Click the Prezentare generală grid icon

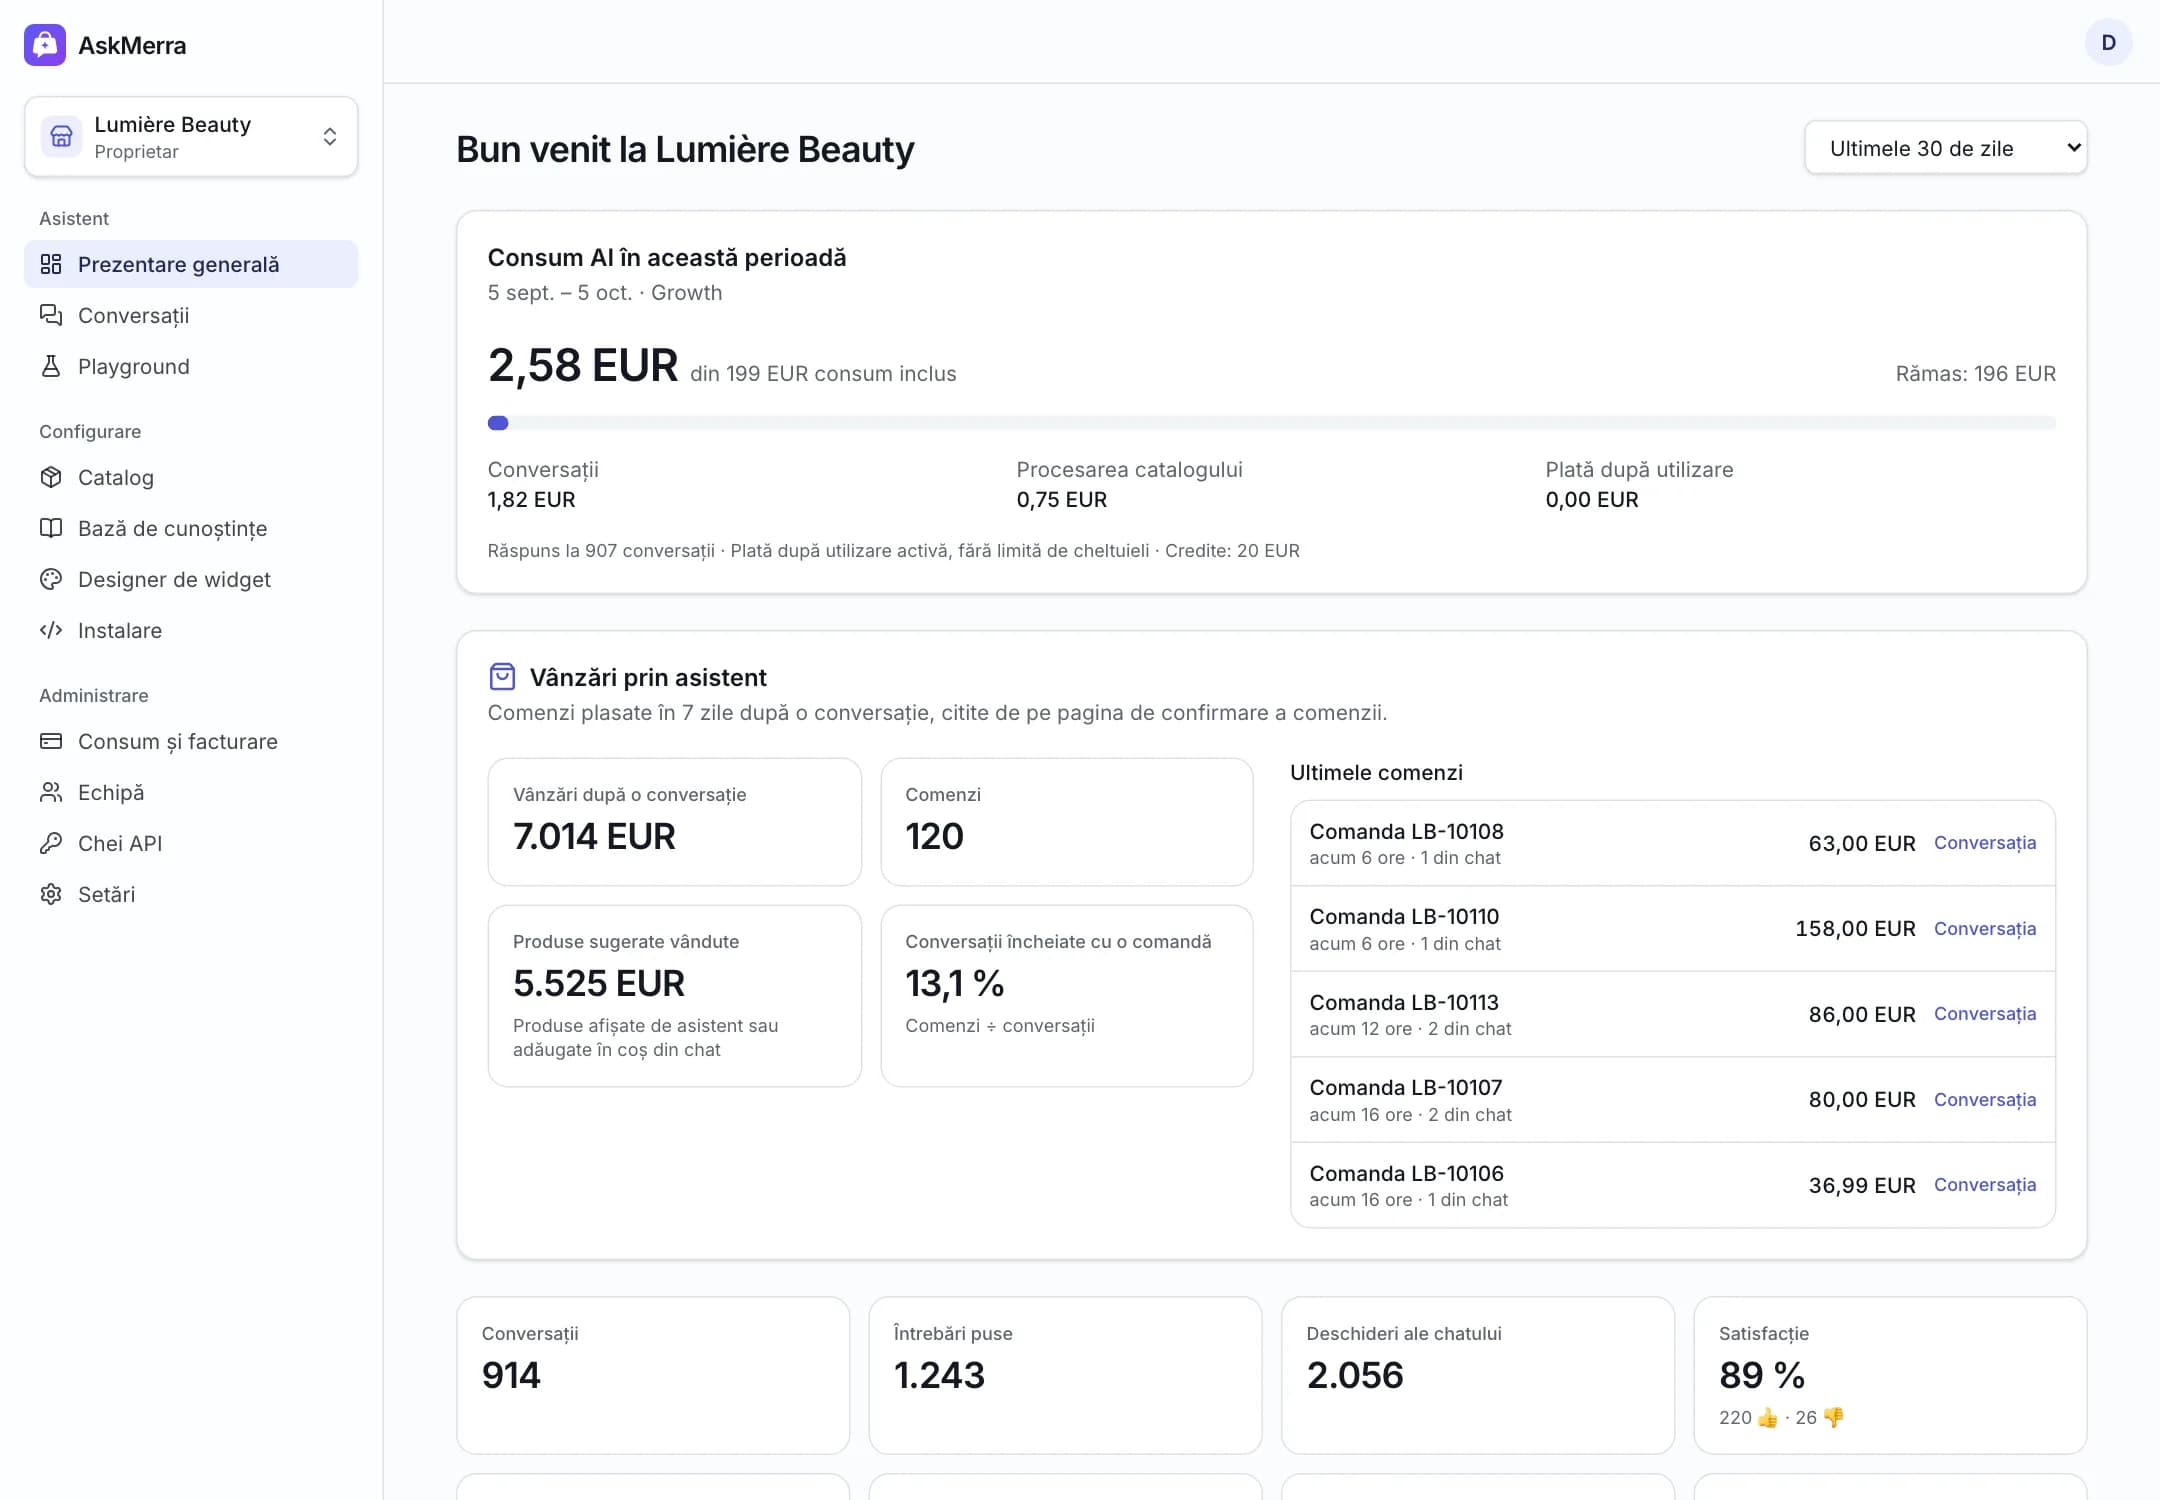(51, 264)
